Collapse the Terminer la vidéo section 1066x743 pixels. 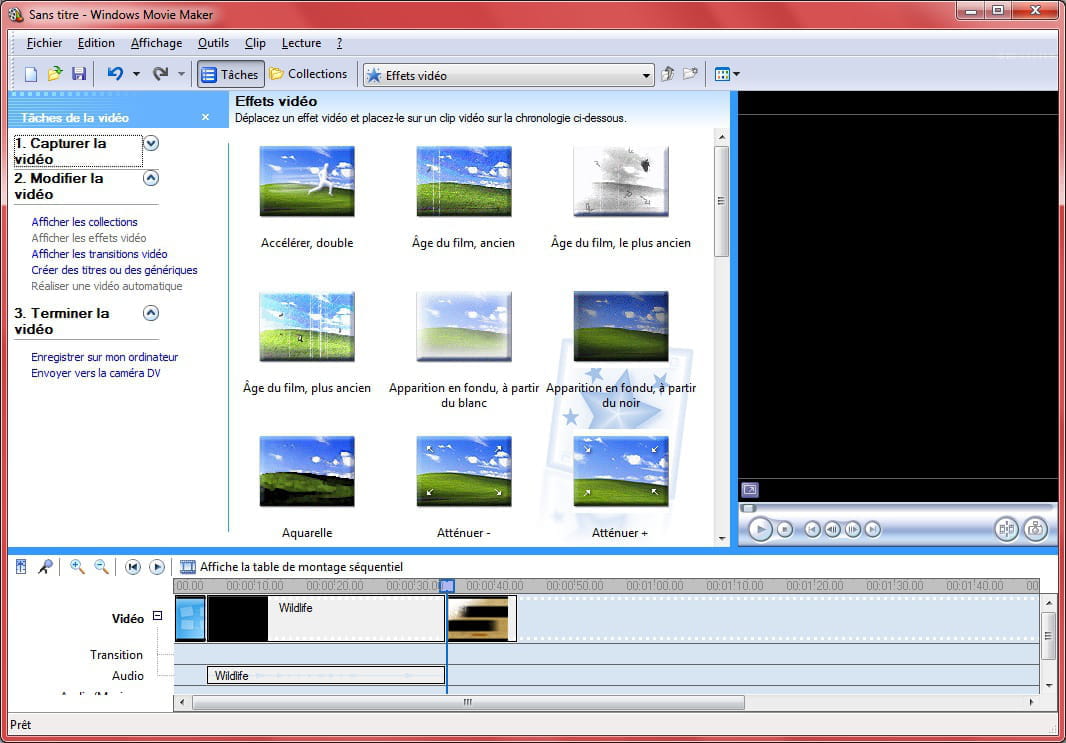coord(151,313)
